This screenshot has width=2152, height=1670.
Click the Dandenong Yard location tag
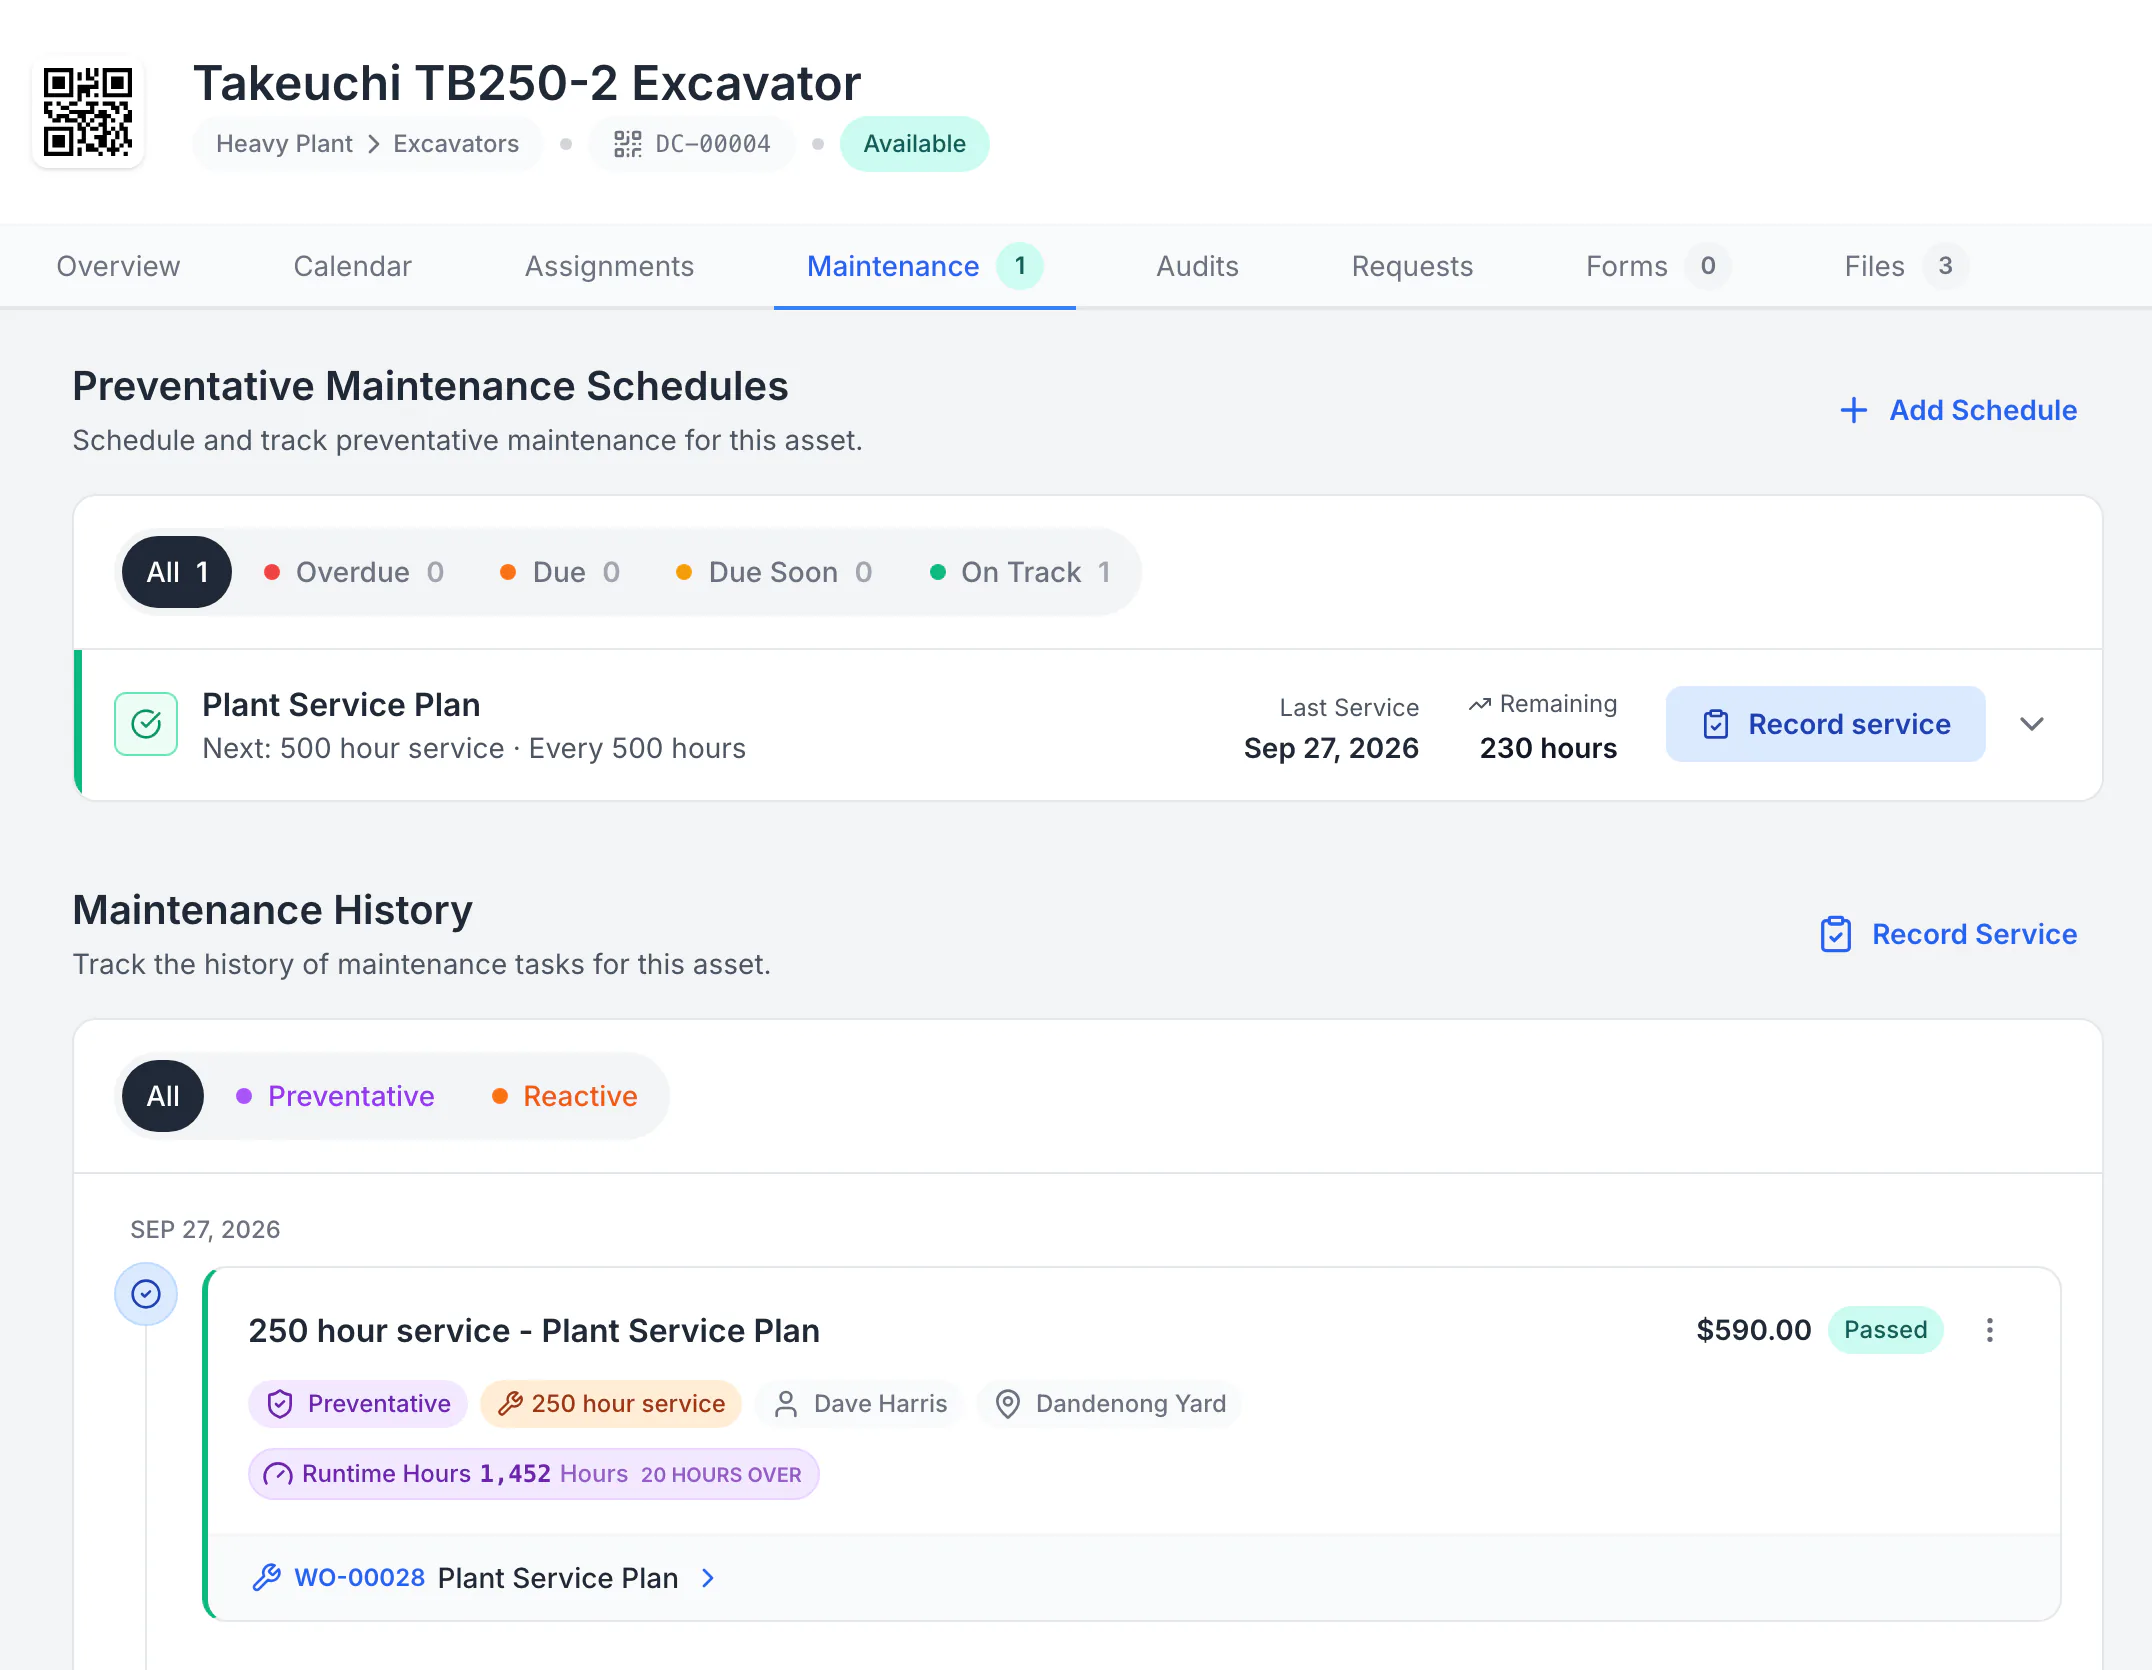[x=1110, y=1404]
